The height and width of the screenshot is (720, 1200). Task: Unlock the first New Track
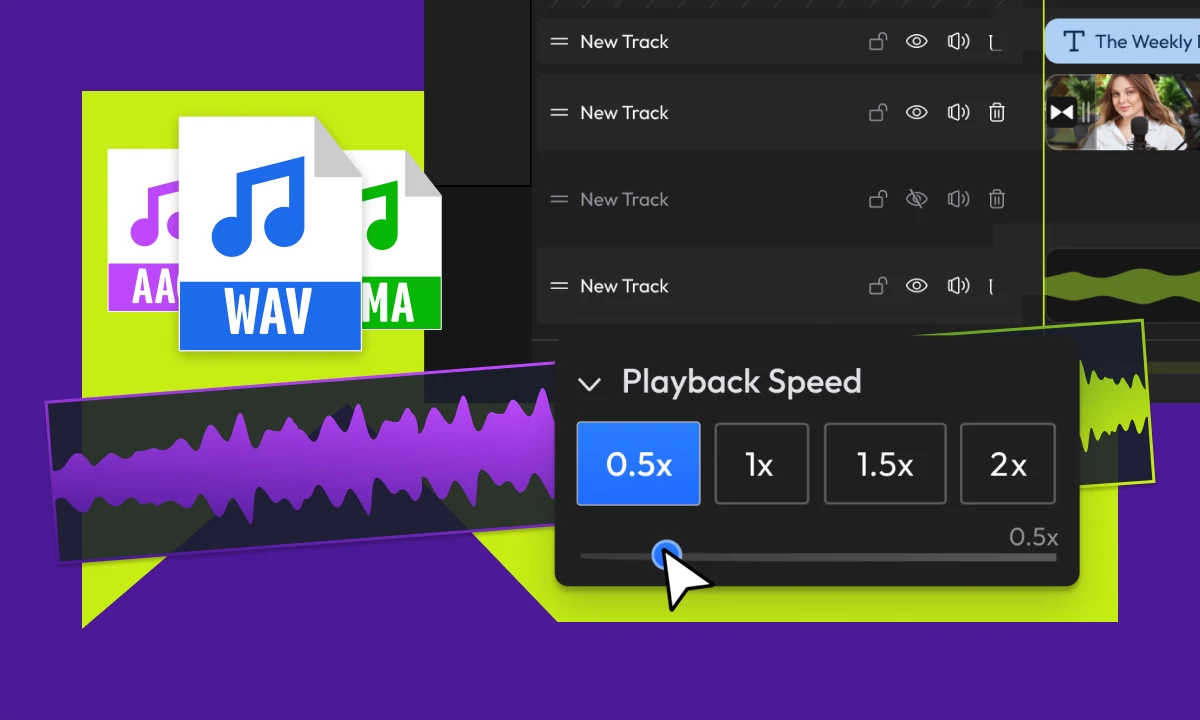click(877, 41)
